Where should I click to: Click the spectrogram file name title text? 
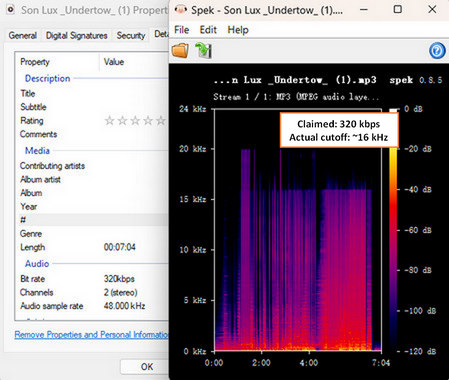coord(295,80)
